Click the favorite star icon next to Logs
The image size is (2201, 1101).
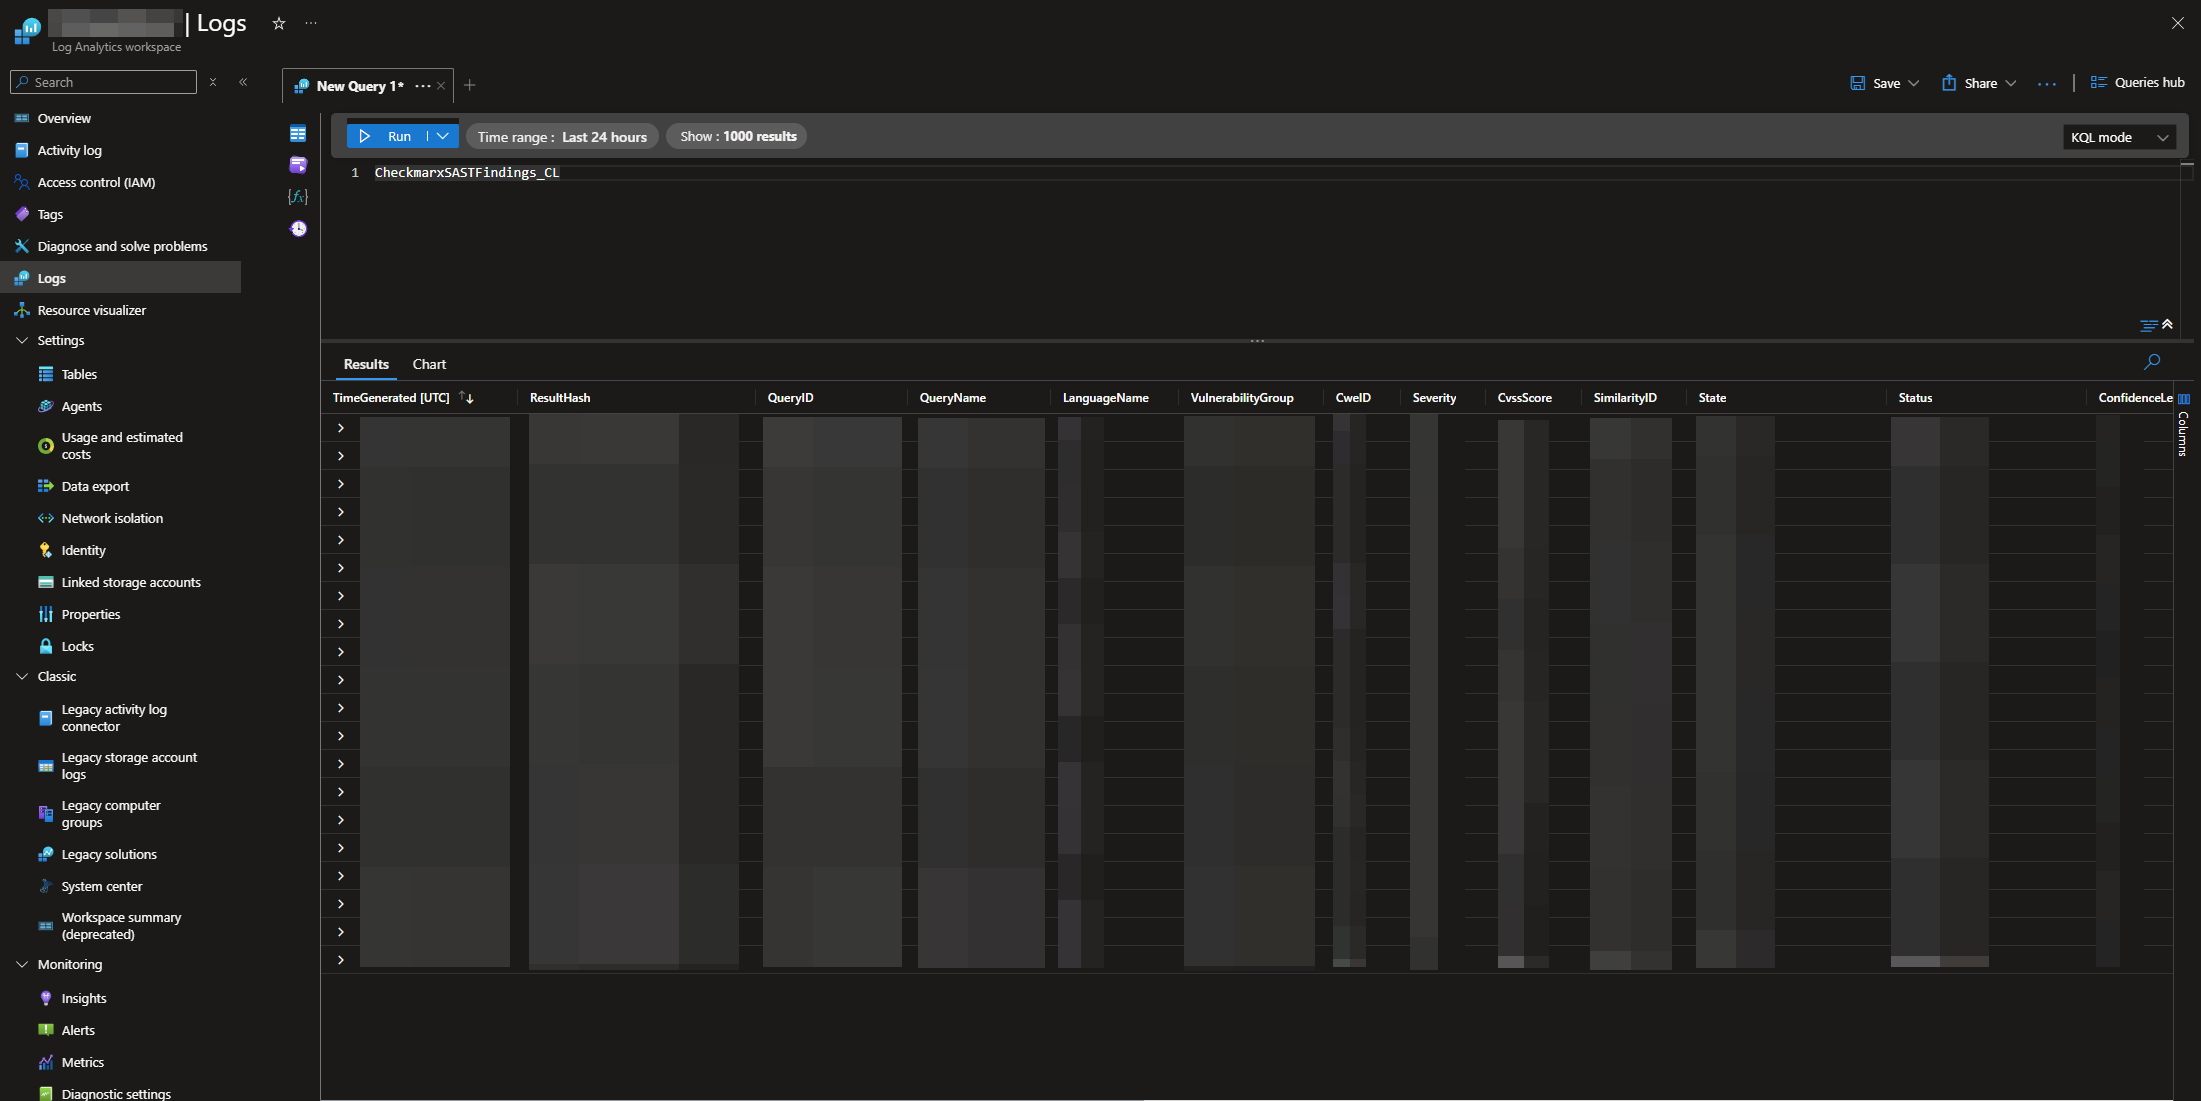(279, 24)
